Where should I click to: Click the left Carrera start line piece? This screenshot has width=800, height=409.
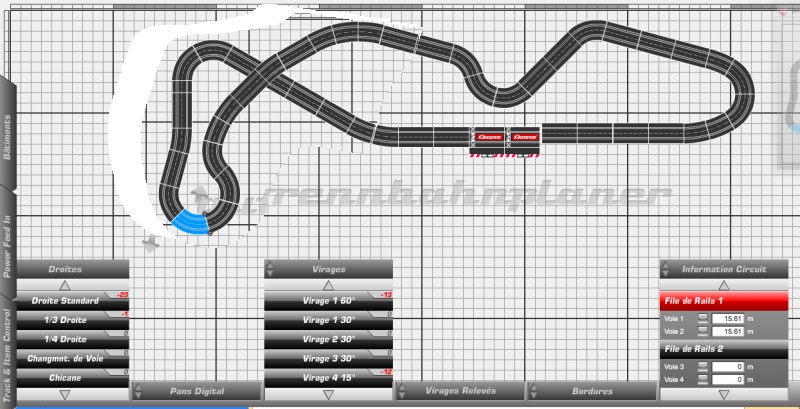[x=488, y=138]
